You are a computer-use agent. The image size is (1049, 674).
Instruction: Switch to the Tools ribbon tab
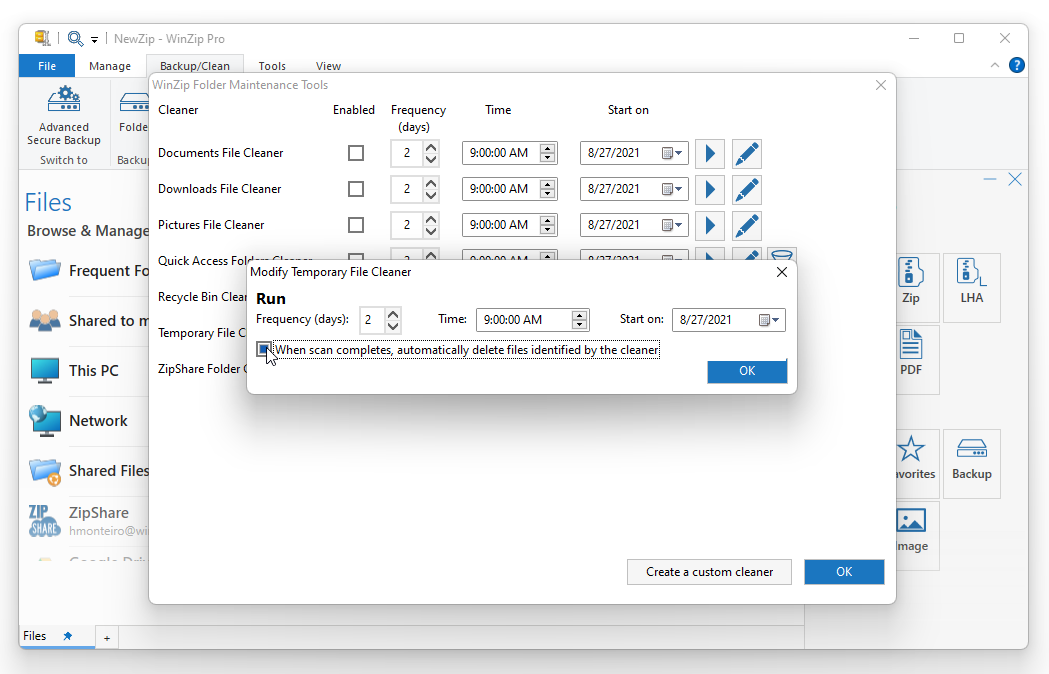coord(272,65)
